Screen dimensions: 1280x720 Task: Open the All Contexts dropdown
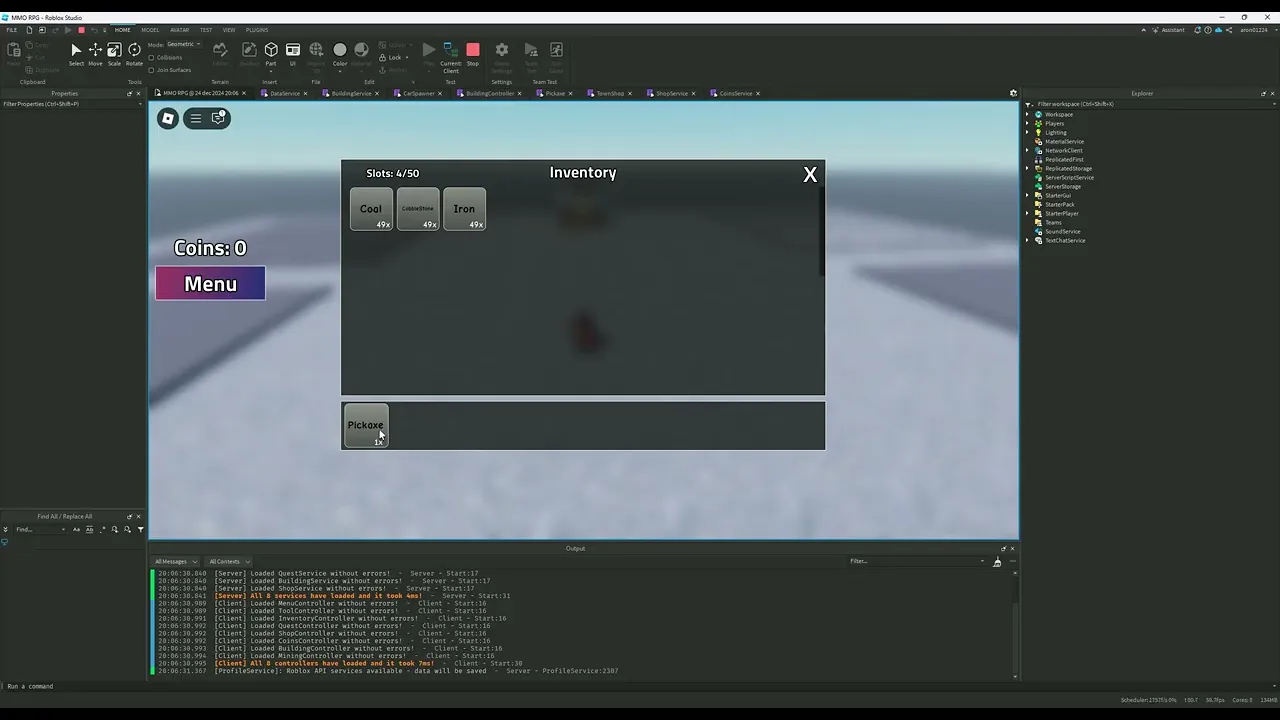229,561
